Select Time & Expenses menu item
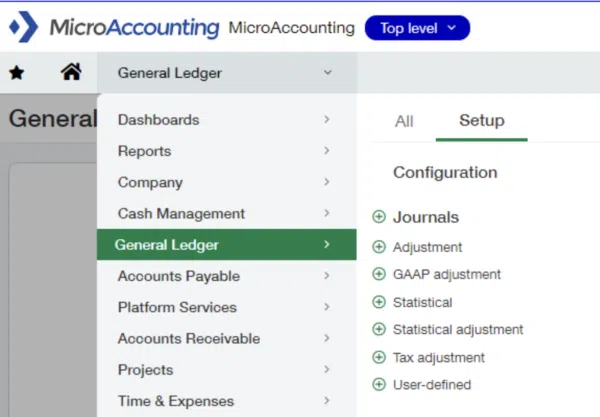The height and width of the screenshot is (417, 600). pyautogui.click(x=227, y=401)
